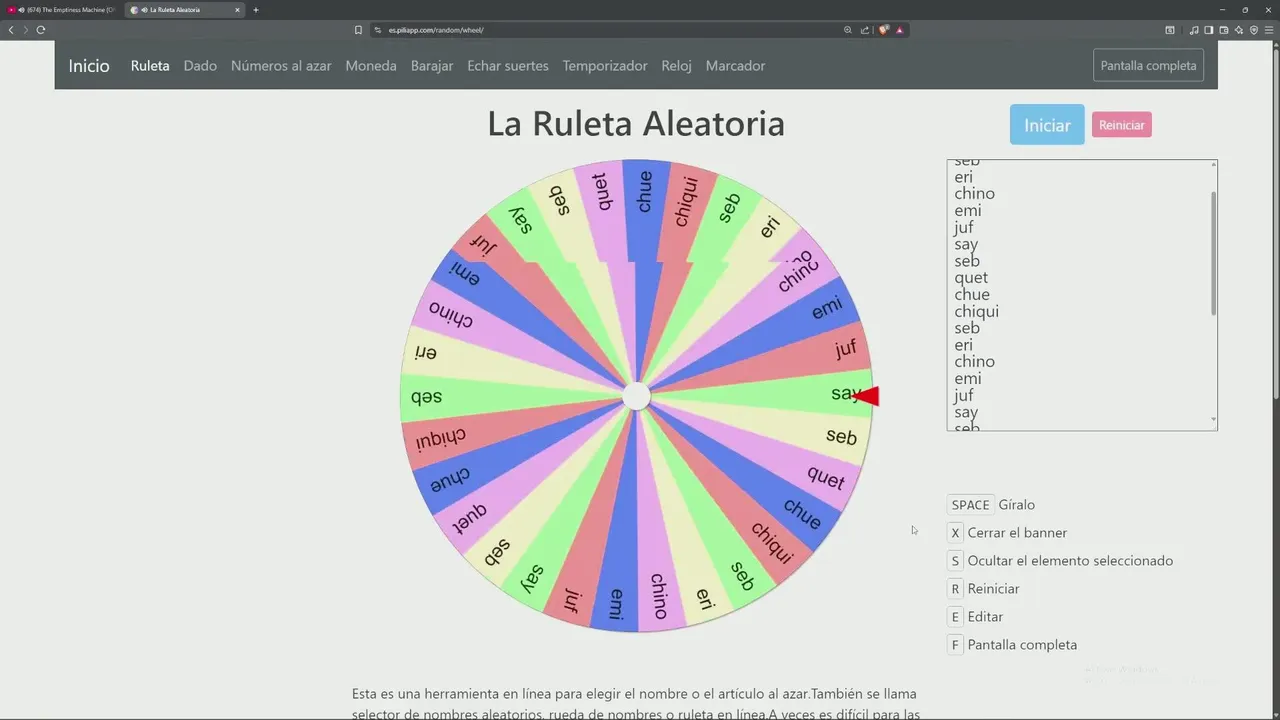Image resolution: width=1280 pixels, height=720 pixels.
Task: Mute audio on The Emptiness Machine tab
Action: tap(21, 10)
